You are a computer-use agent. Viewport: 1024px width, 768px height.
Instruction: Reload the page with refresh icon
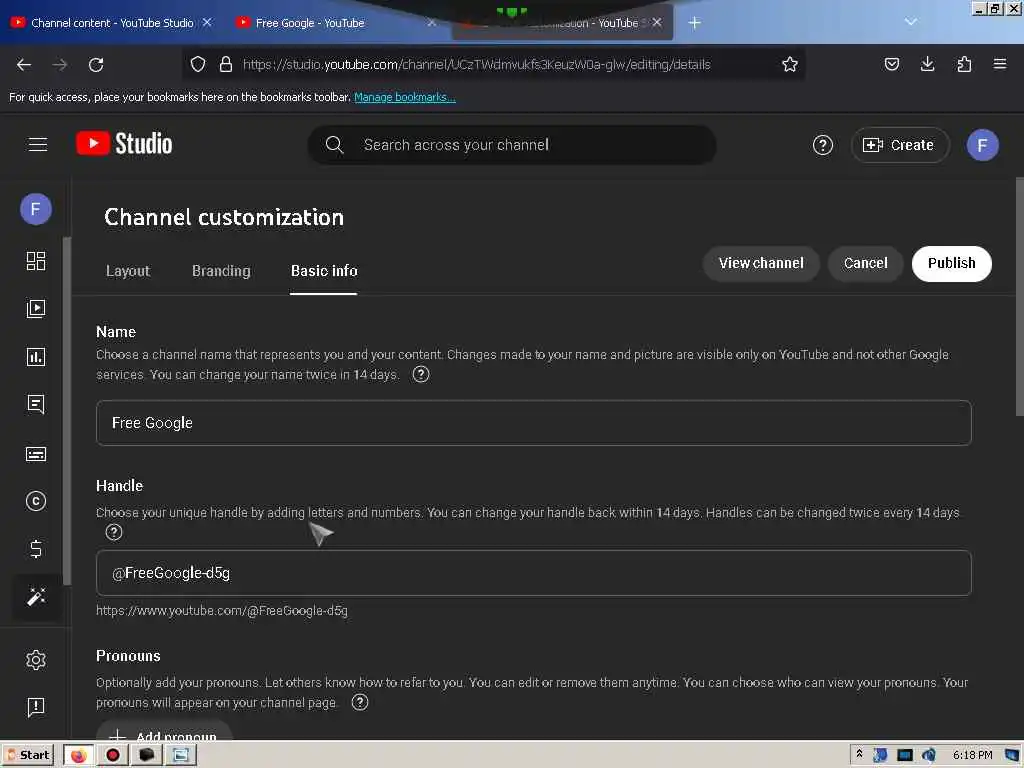(x=96, y=65)
